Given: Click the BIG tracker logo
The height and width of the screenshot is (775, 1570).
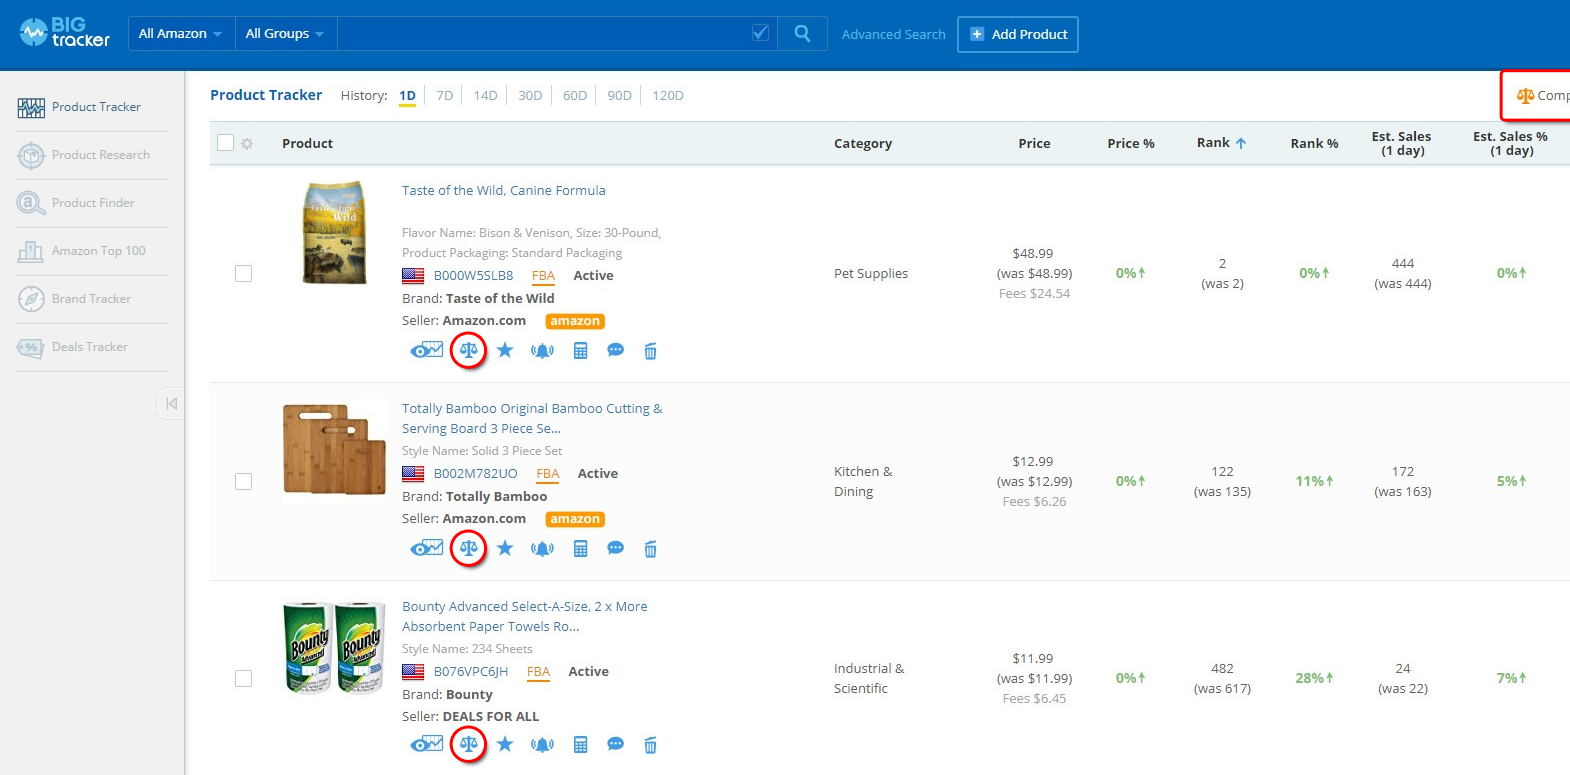Looking at the screenshot, I should coord(65,33).
